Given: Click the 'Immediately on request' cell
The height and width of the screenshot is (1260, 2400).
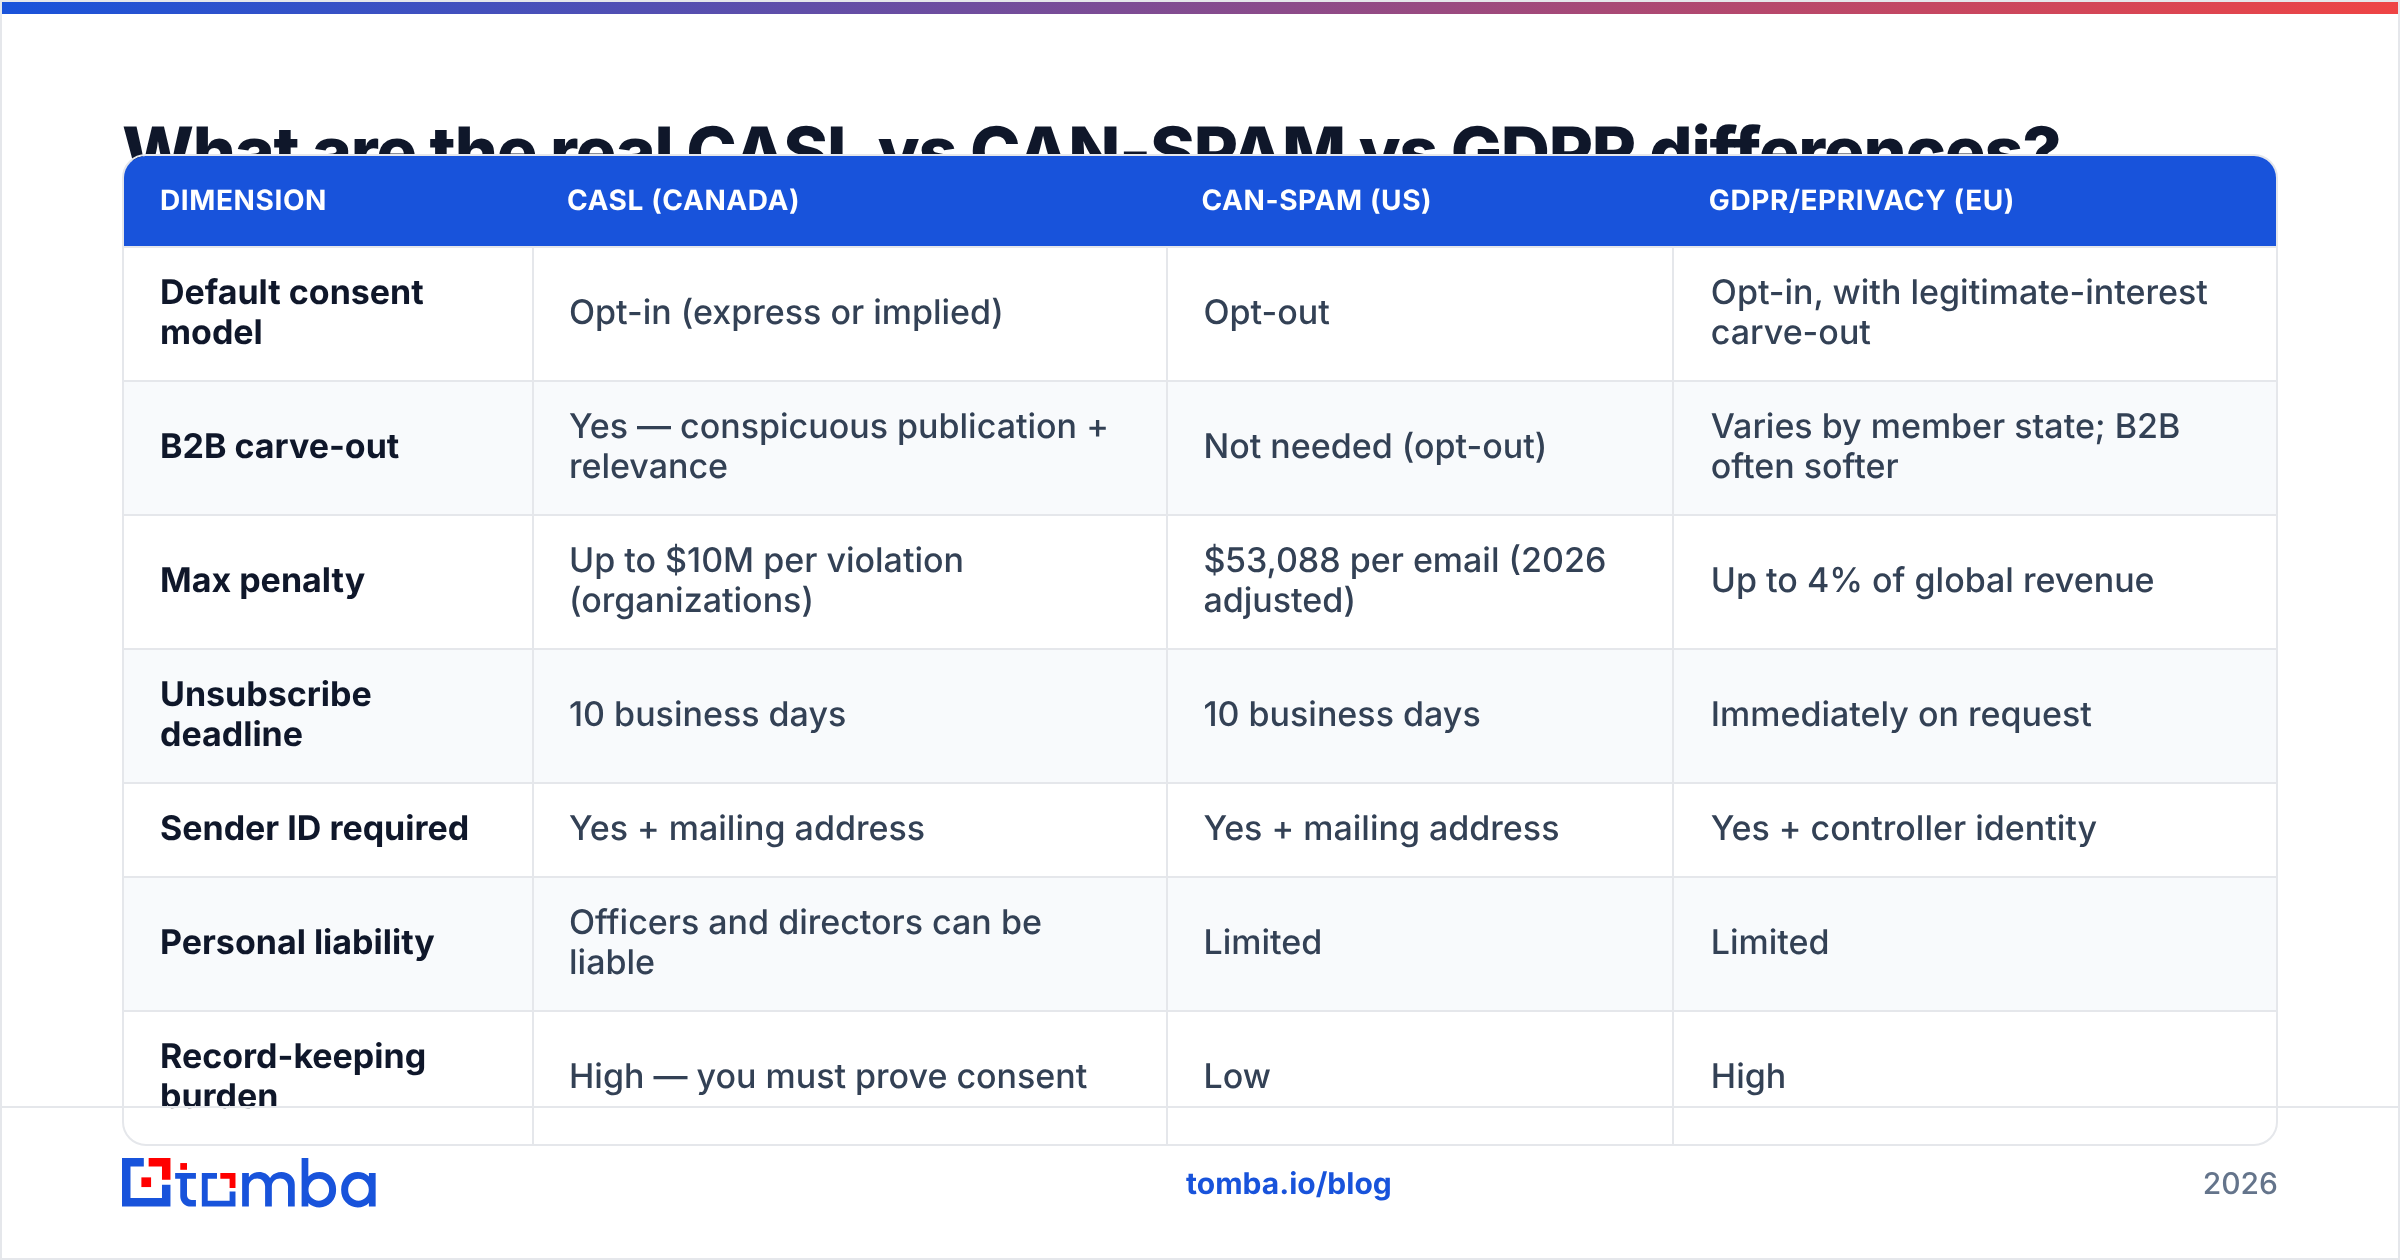Looking at the screenshot, I should point(1900,714).
